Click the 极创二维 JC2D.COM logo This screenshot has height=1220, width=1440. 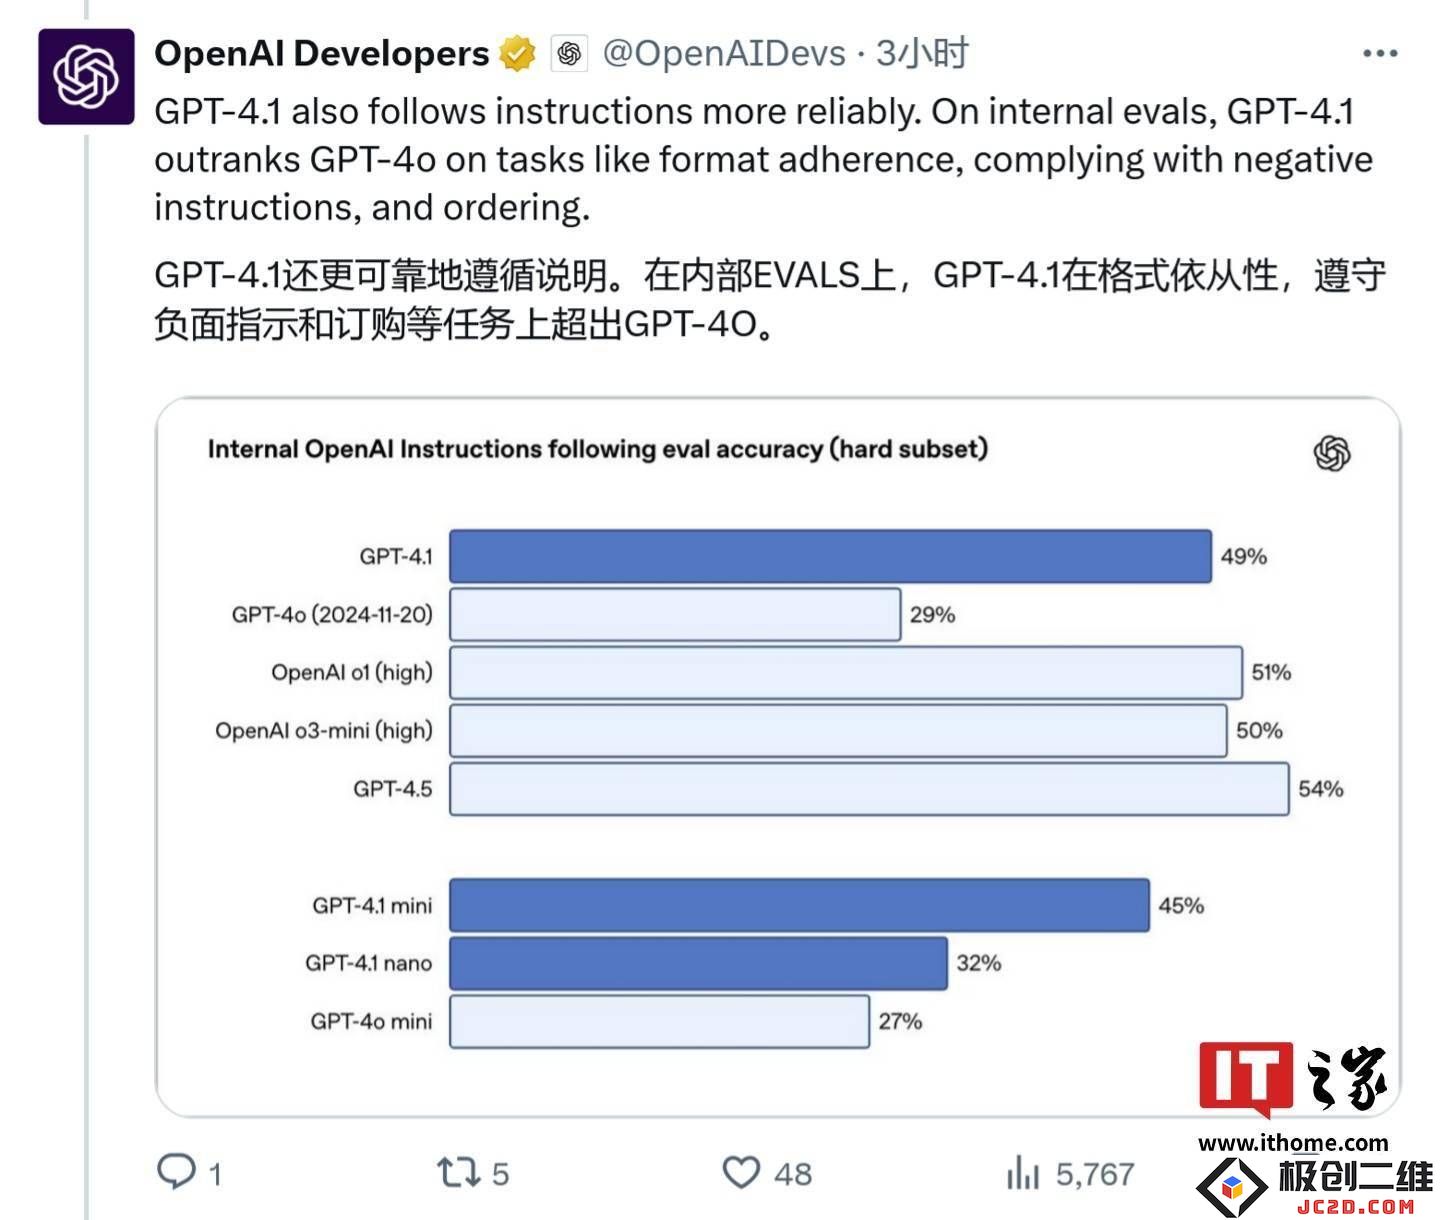click(x=1315, y=1187)
